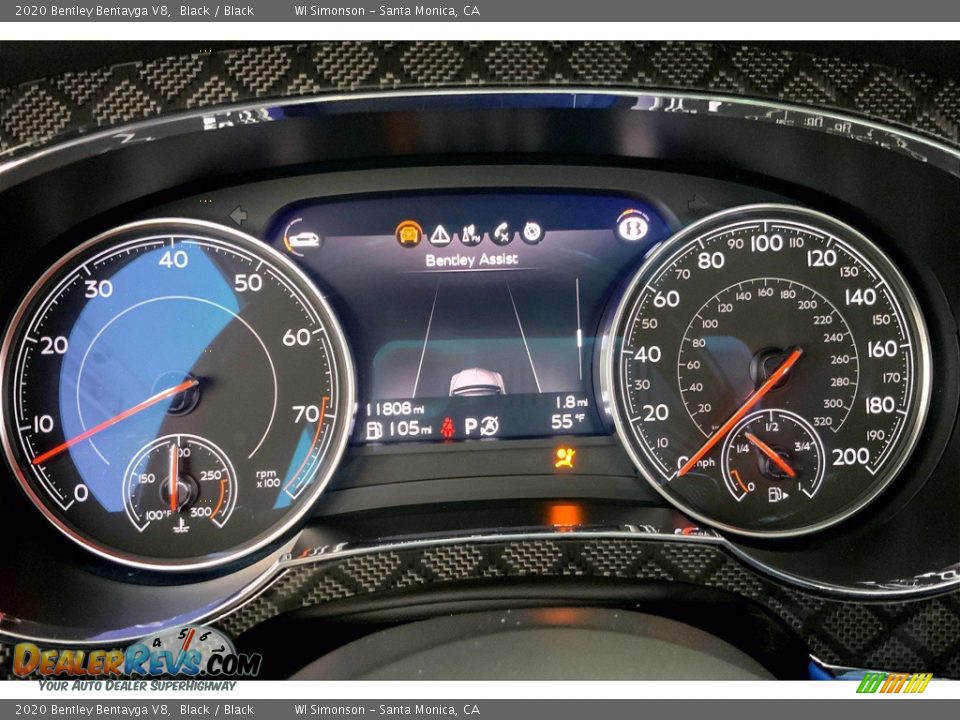Tap the muted phone icon
The image size is (960, 720).
point(502,233)
